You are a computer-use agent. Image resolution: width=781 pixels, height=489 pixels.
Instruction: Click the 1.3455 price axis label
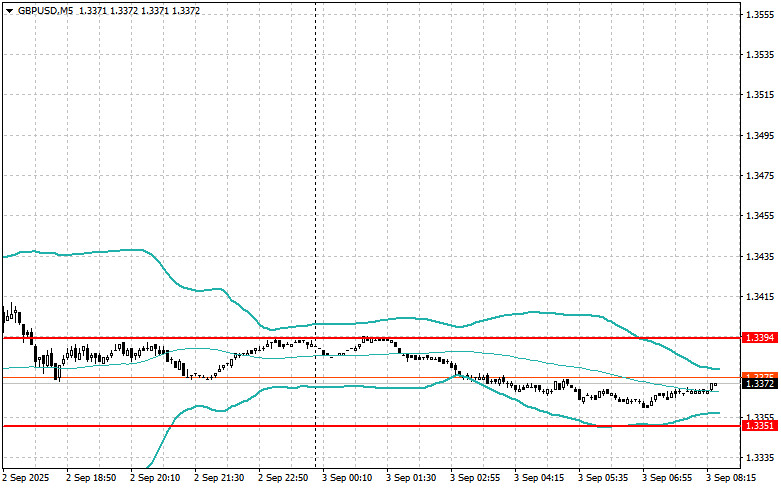760,216
